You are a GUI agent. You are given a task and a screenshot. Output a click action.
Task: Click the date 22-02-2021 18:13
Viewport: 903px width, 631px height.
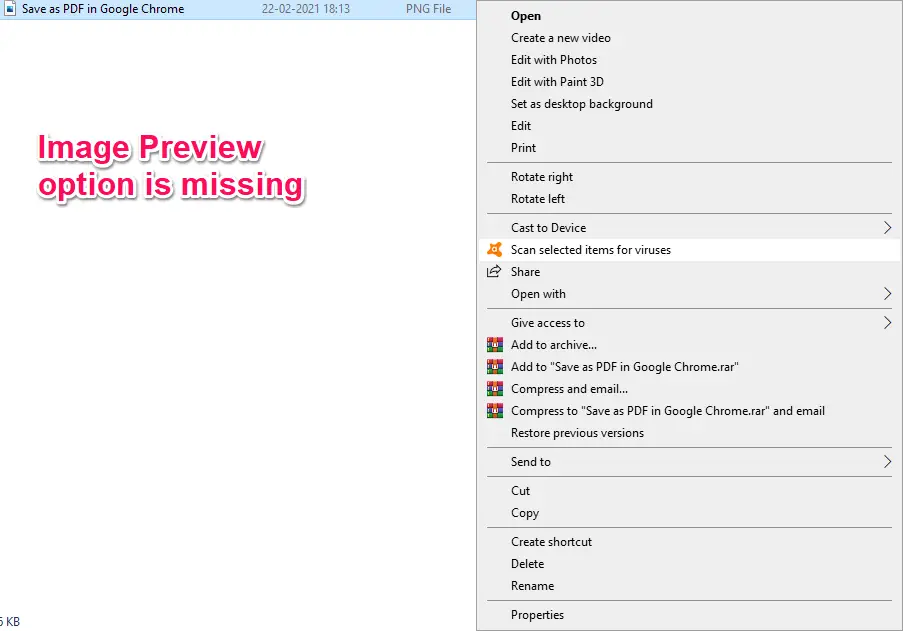tap(306, 9)
